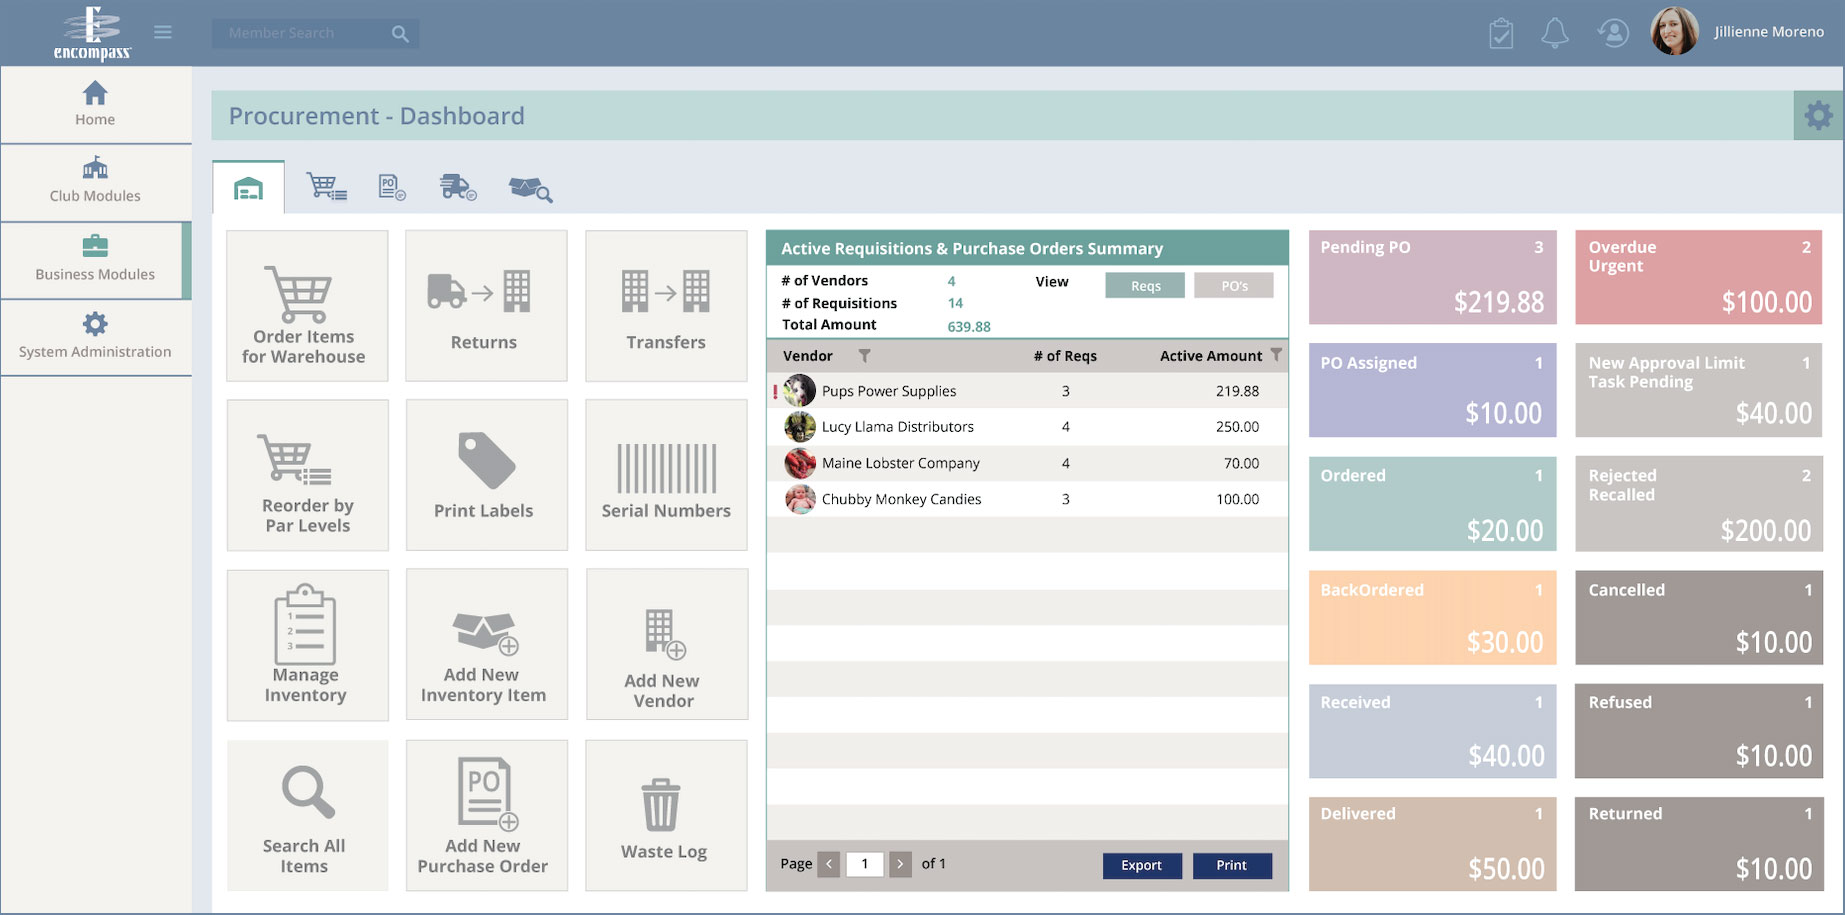Click the hamburger menu icon
The width and height of the screenshot is (1845, 915).
click(163, 33)
